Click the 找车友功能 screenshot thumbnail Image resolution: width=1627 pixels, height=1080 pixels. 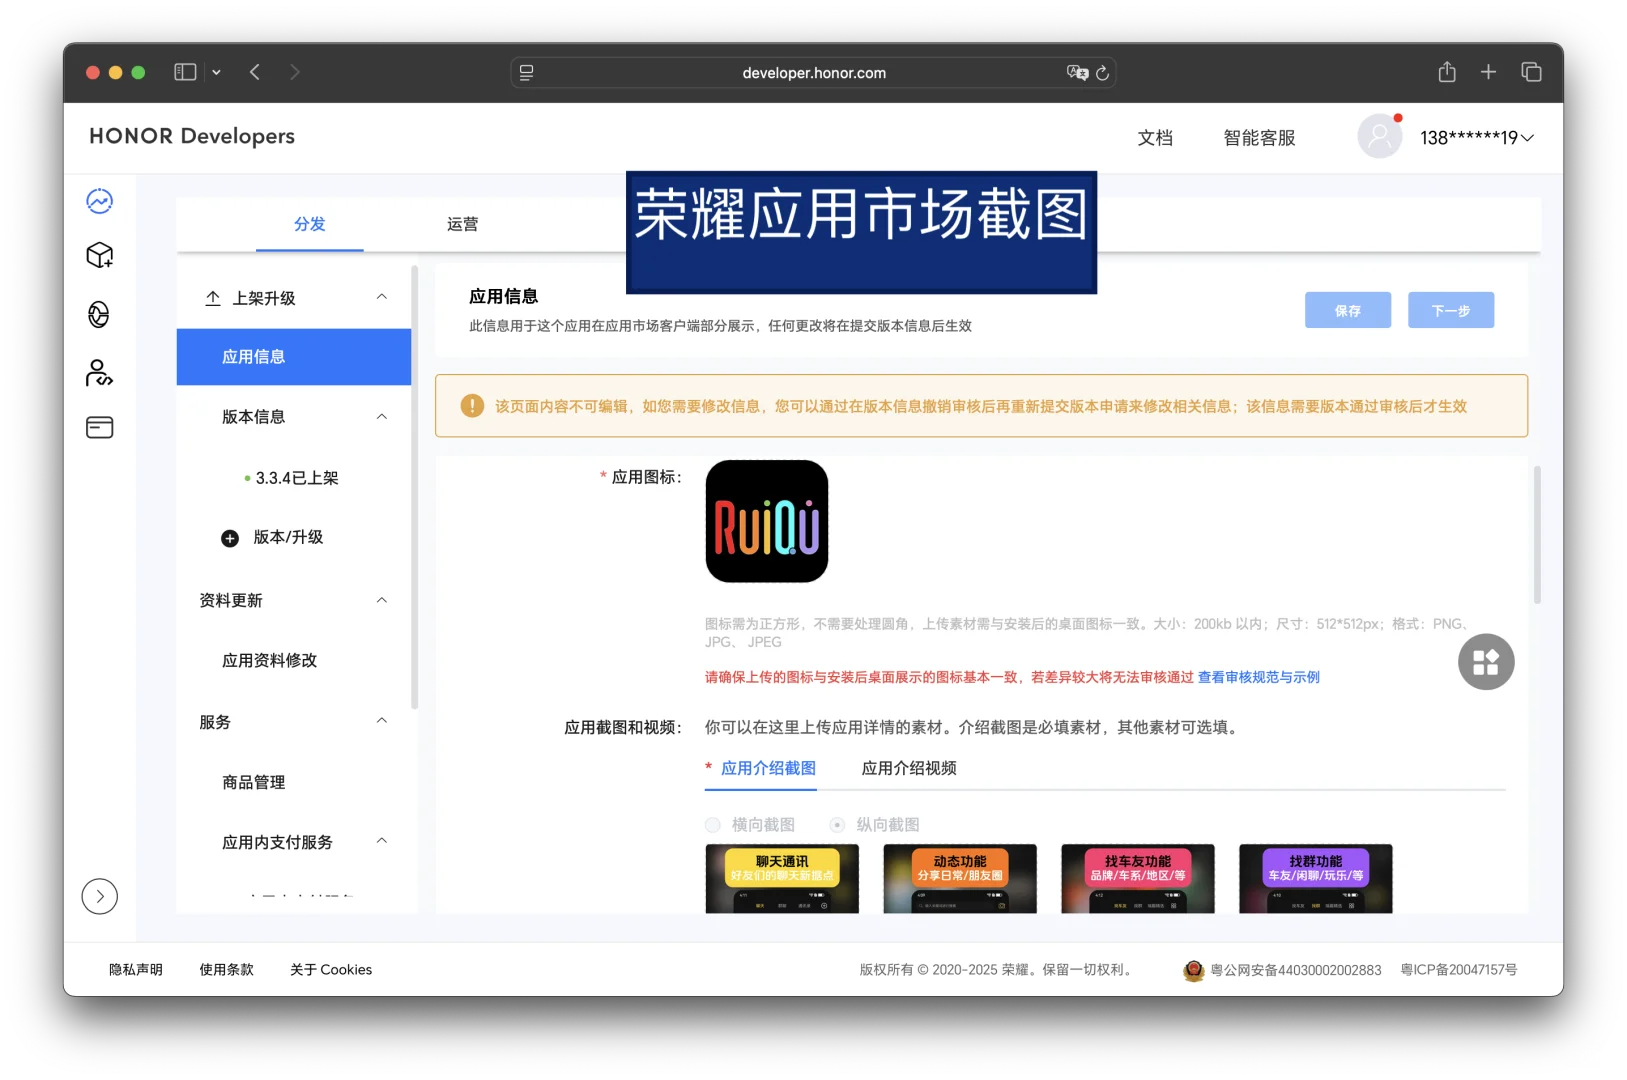tap(1138, 879)
